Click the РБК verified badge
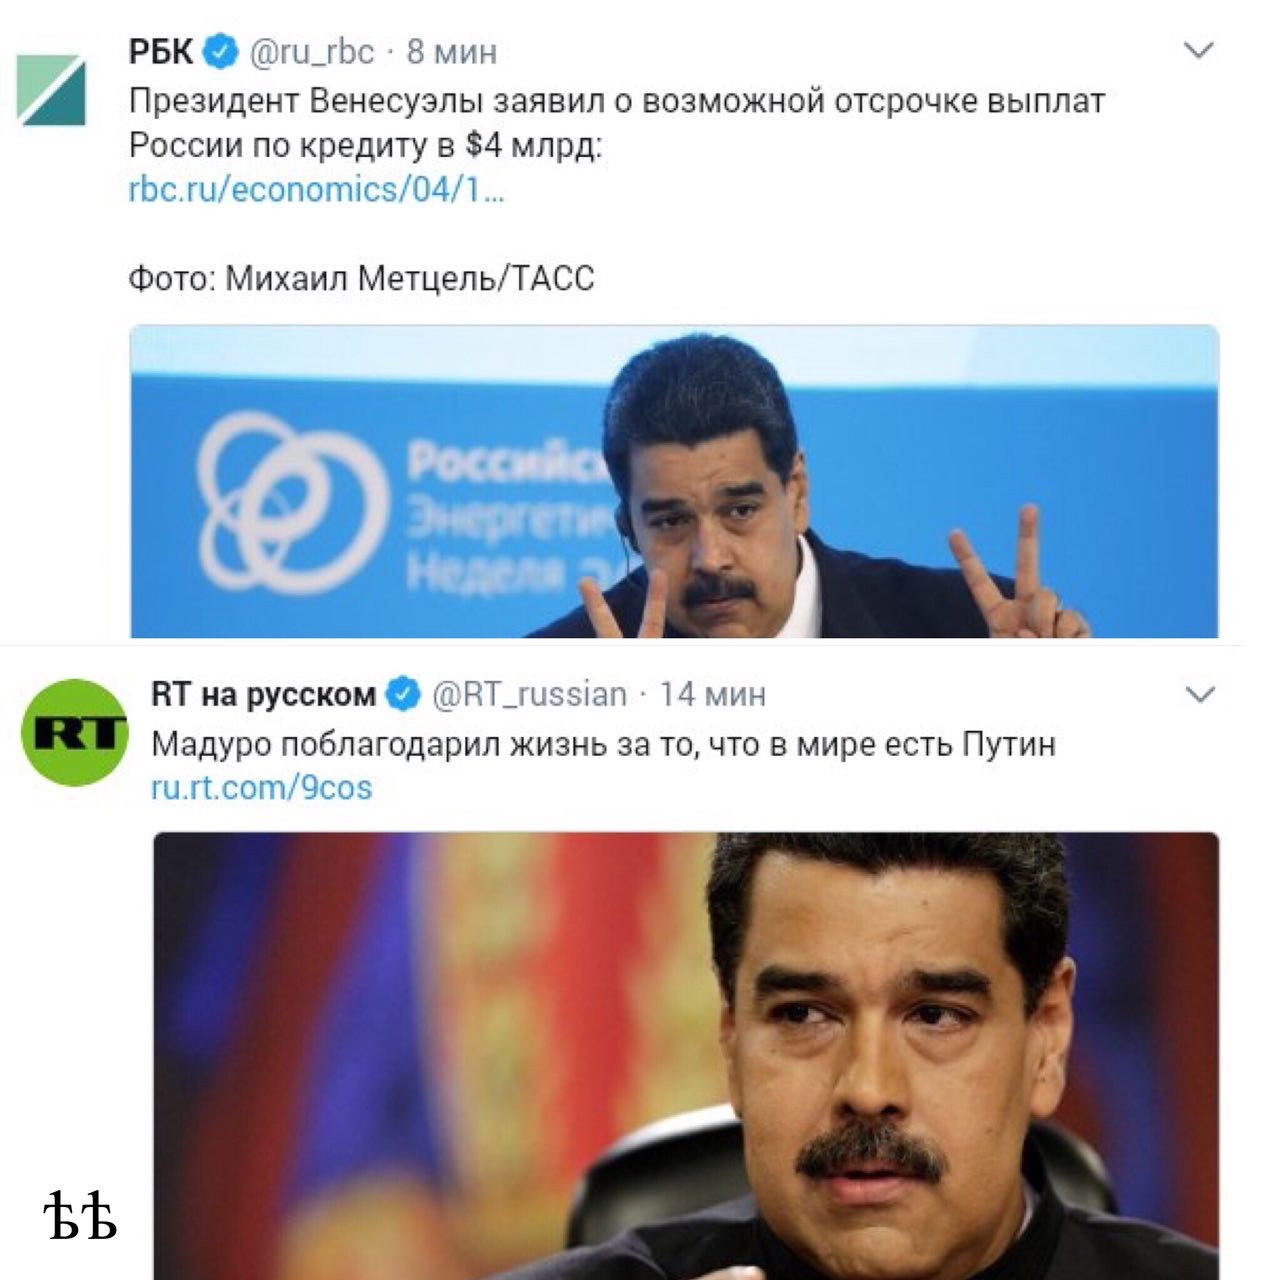 220,51
